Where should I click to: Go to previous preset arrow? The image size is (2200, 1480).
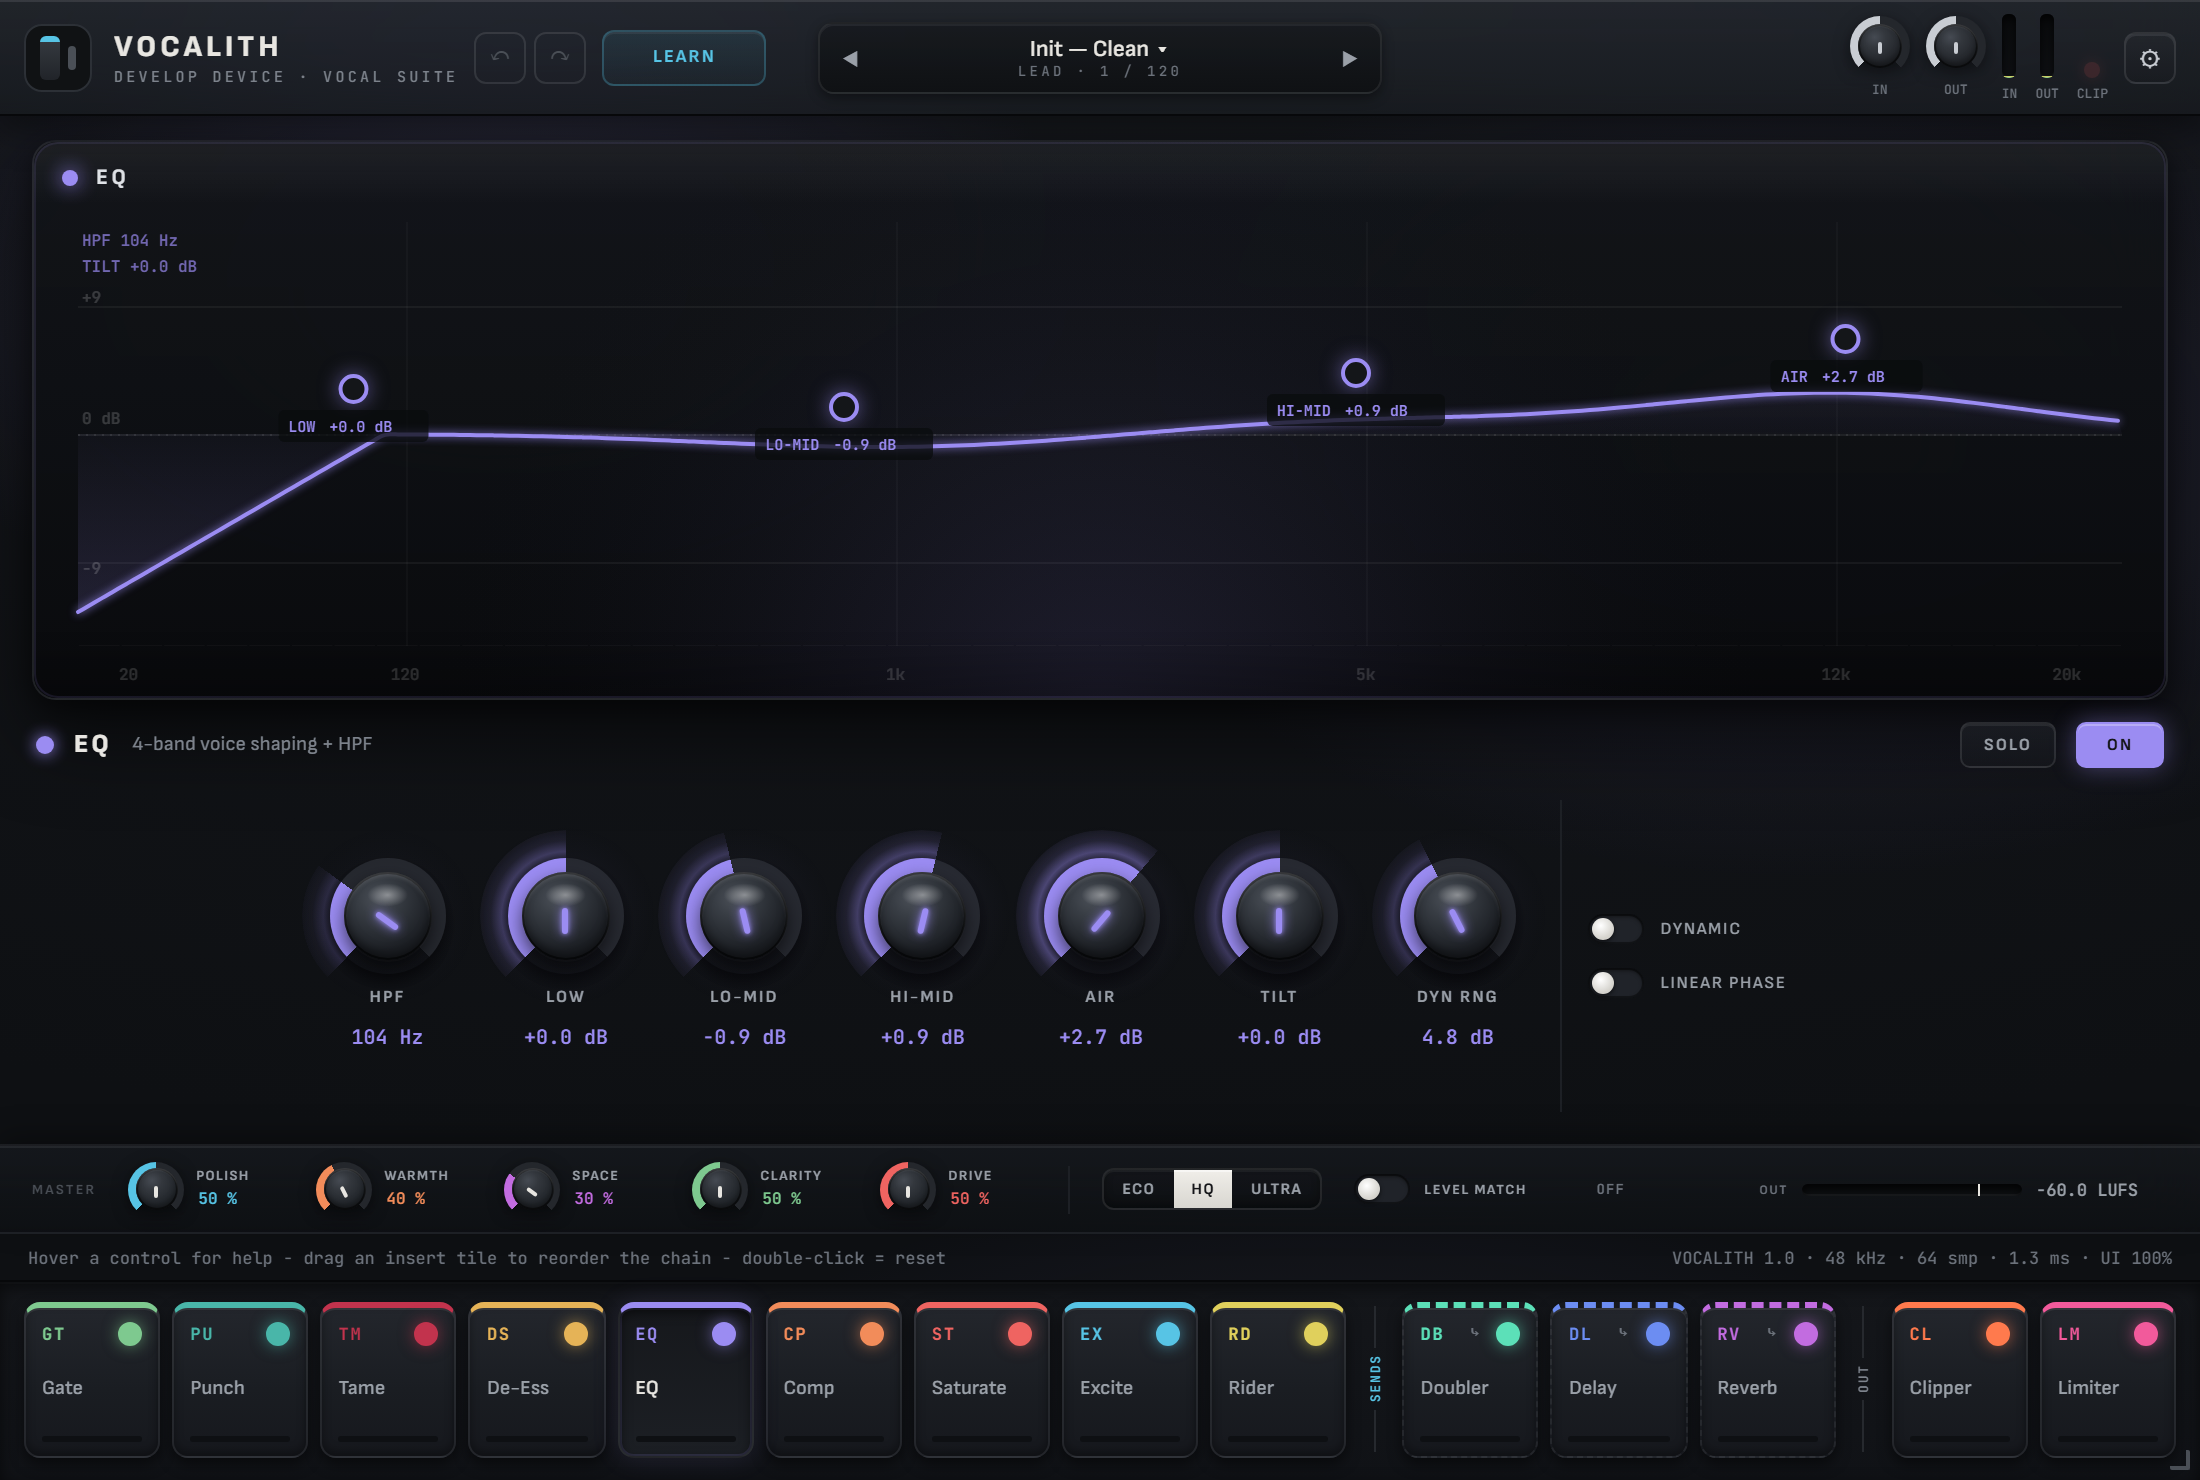tap(850, 58)
